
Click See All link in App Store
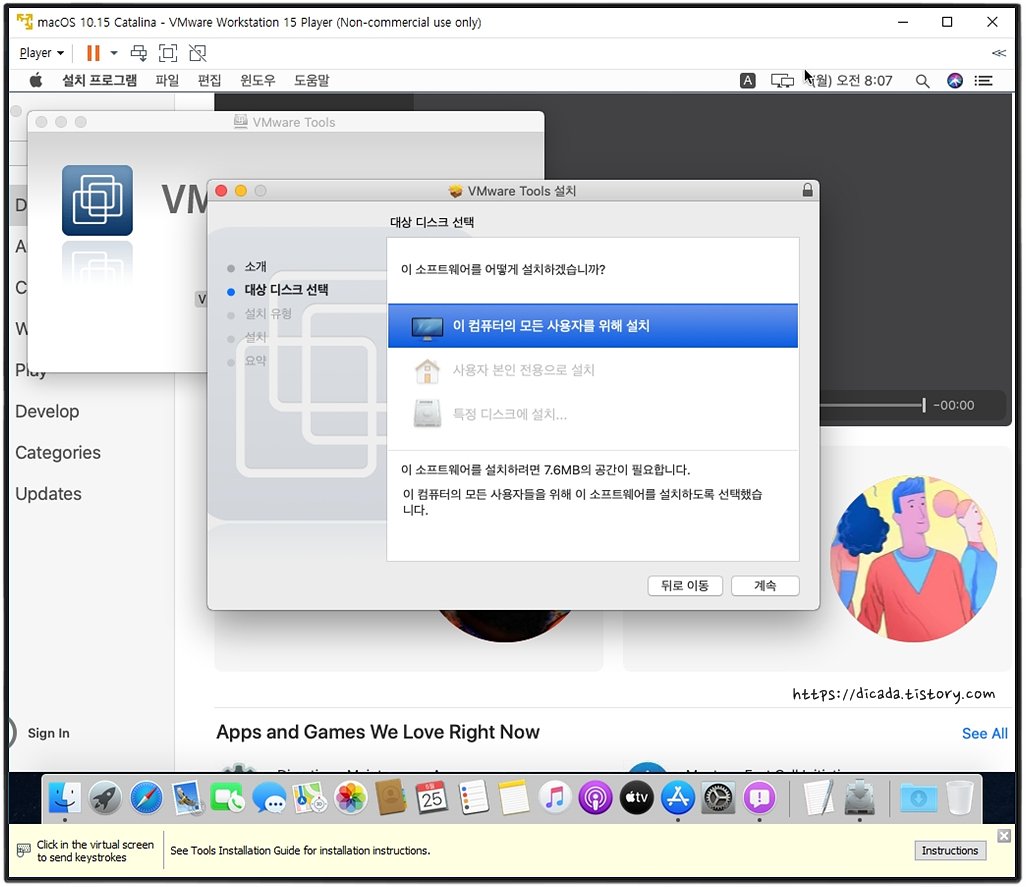[x=984, y=733]
